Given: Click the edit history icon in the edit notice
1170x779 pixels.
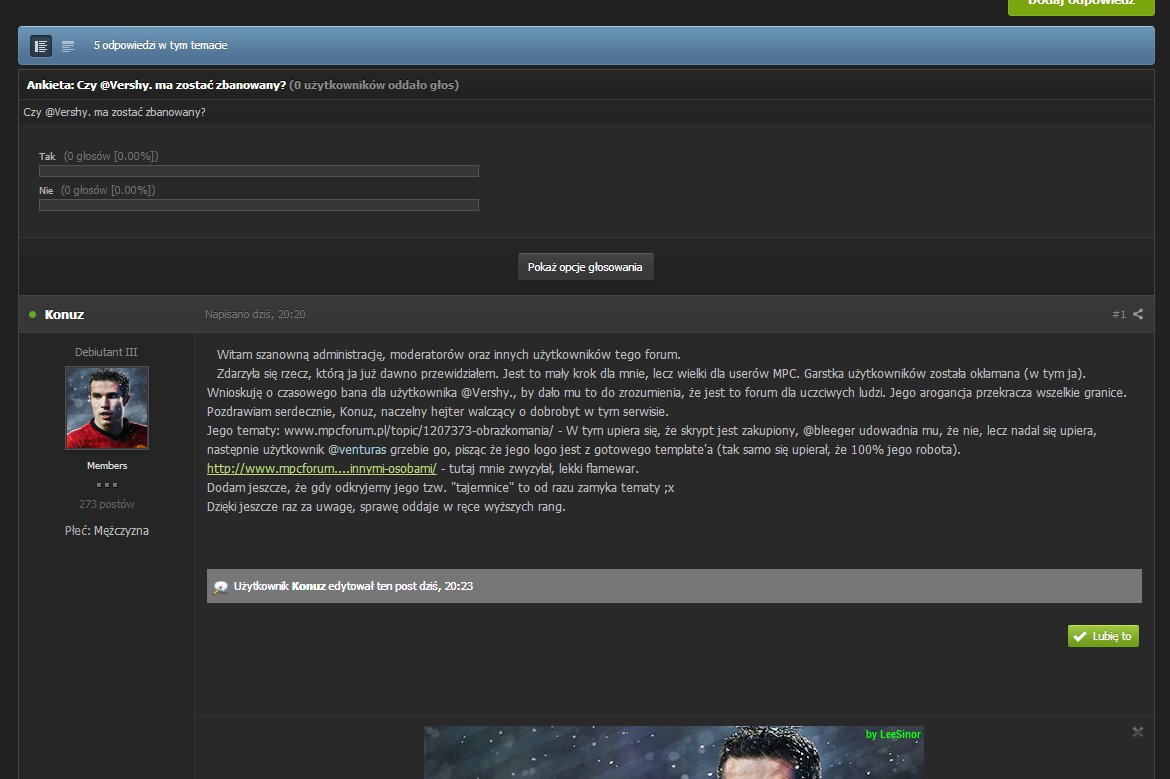Looking at the screenshot, I should [220, 587].
